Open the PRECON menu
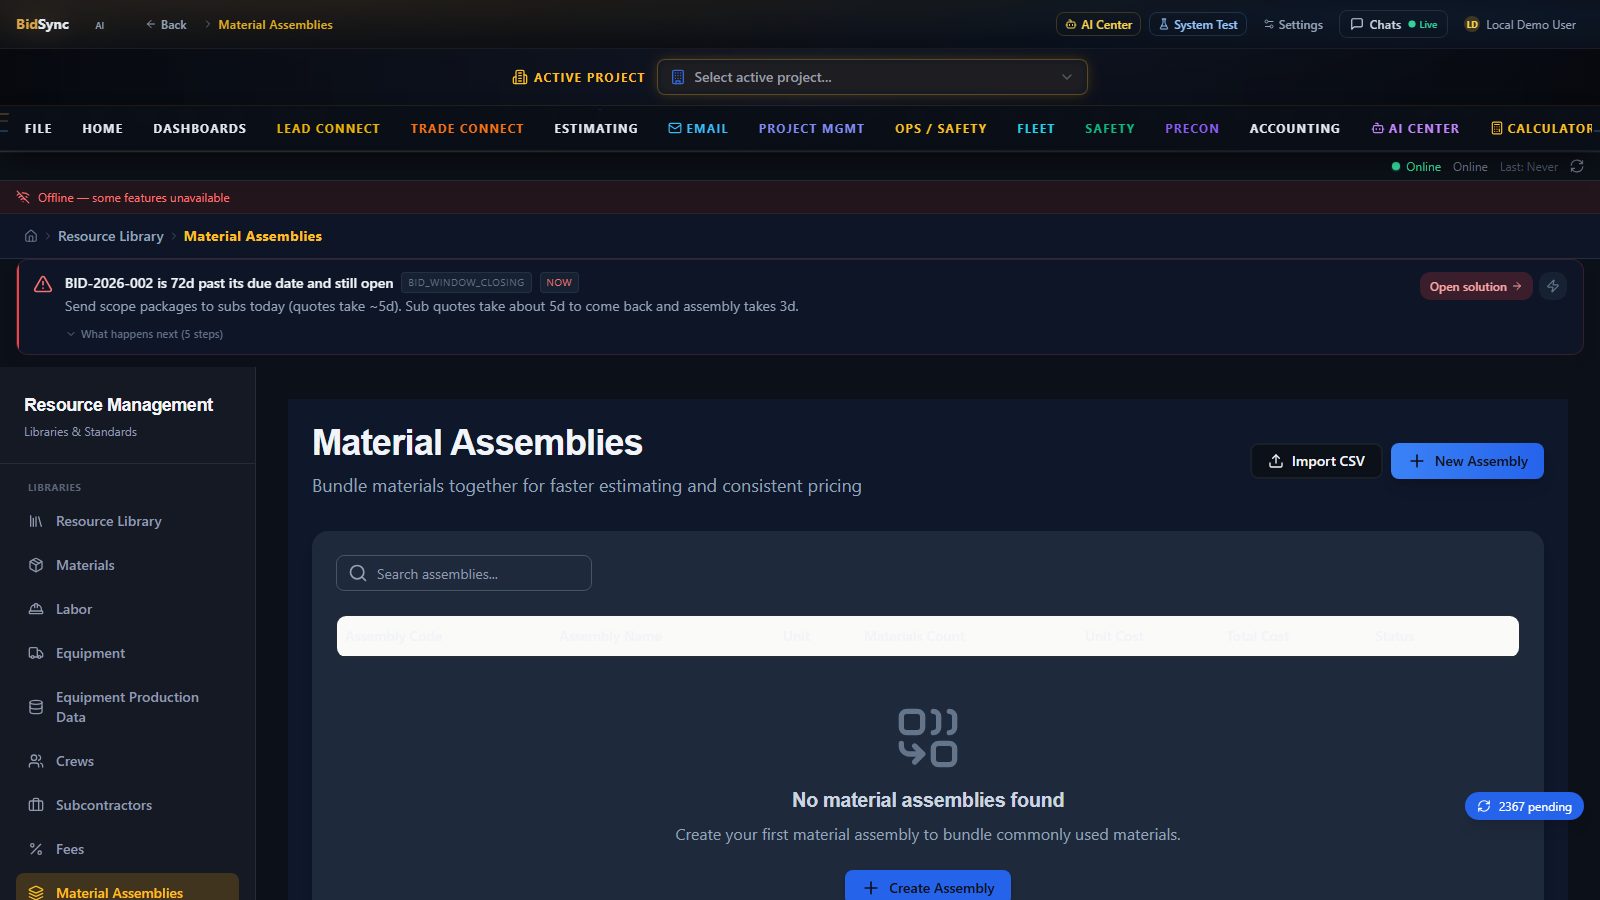Viewport: 1600px width, 900px height. tap(1192, 128)
